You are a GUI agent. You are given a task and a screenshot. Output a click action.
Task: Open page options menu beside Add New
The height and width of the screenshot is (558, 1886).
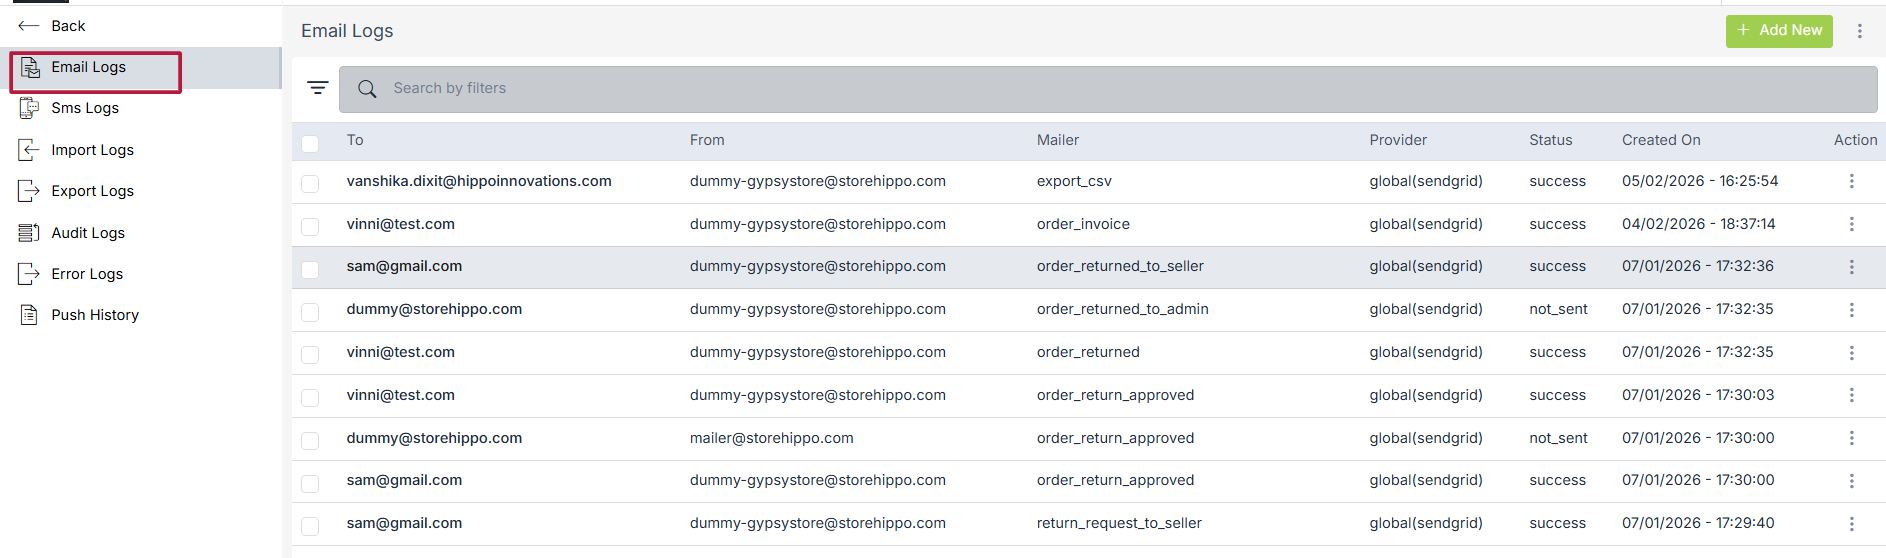(x=1859, y=31)
